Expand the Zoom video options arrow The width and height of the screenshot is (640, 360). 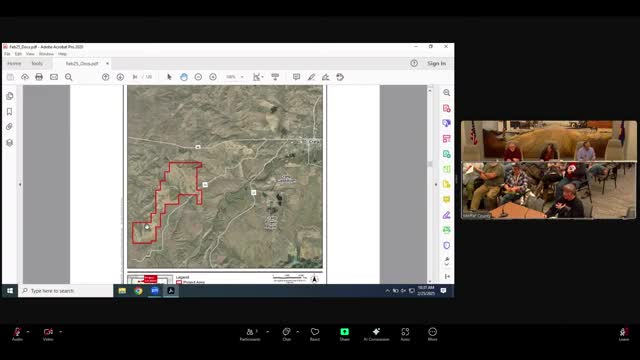coord(60,331)
